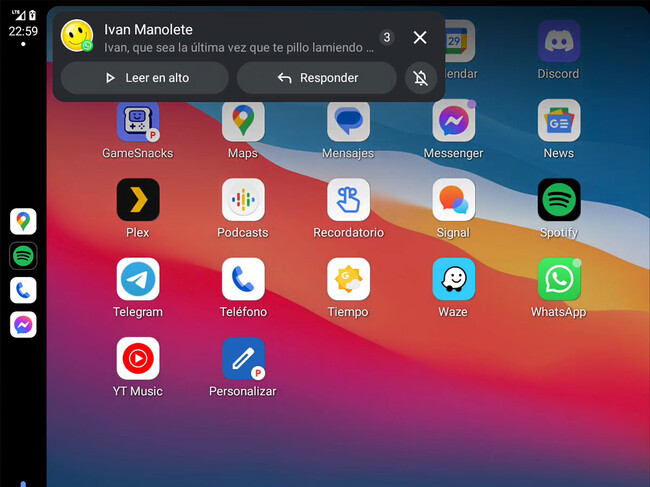Tap Ivan Manolete's smiley avatar
The width and height of the screenshot is (650, 487).
[77, 36]
